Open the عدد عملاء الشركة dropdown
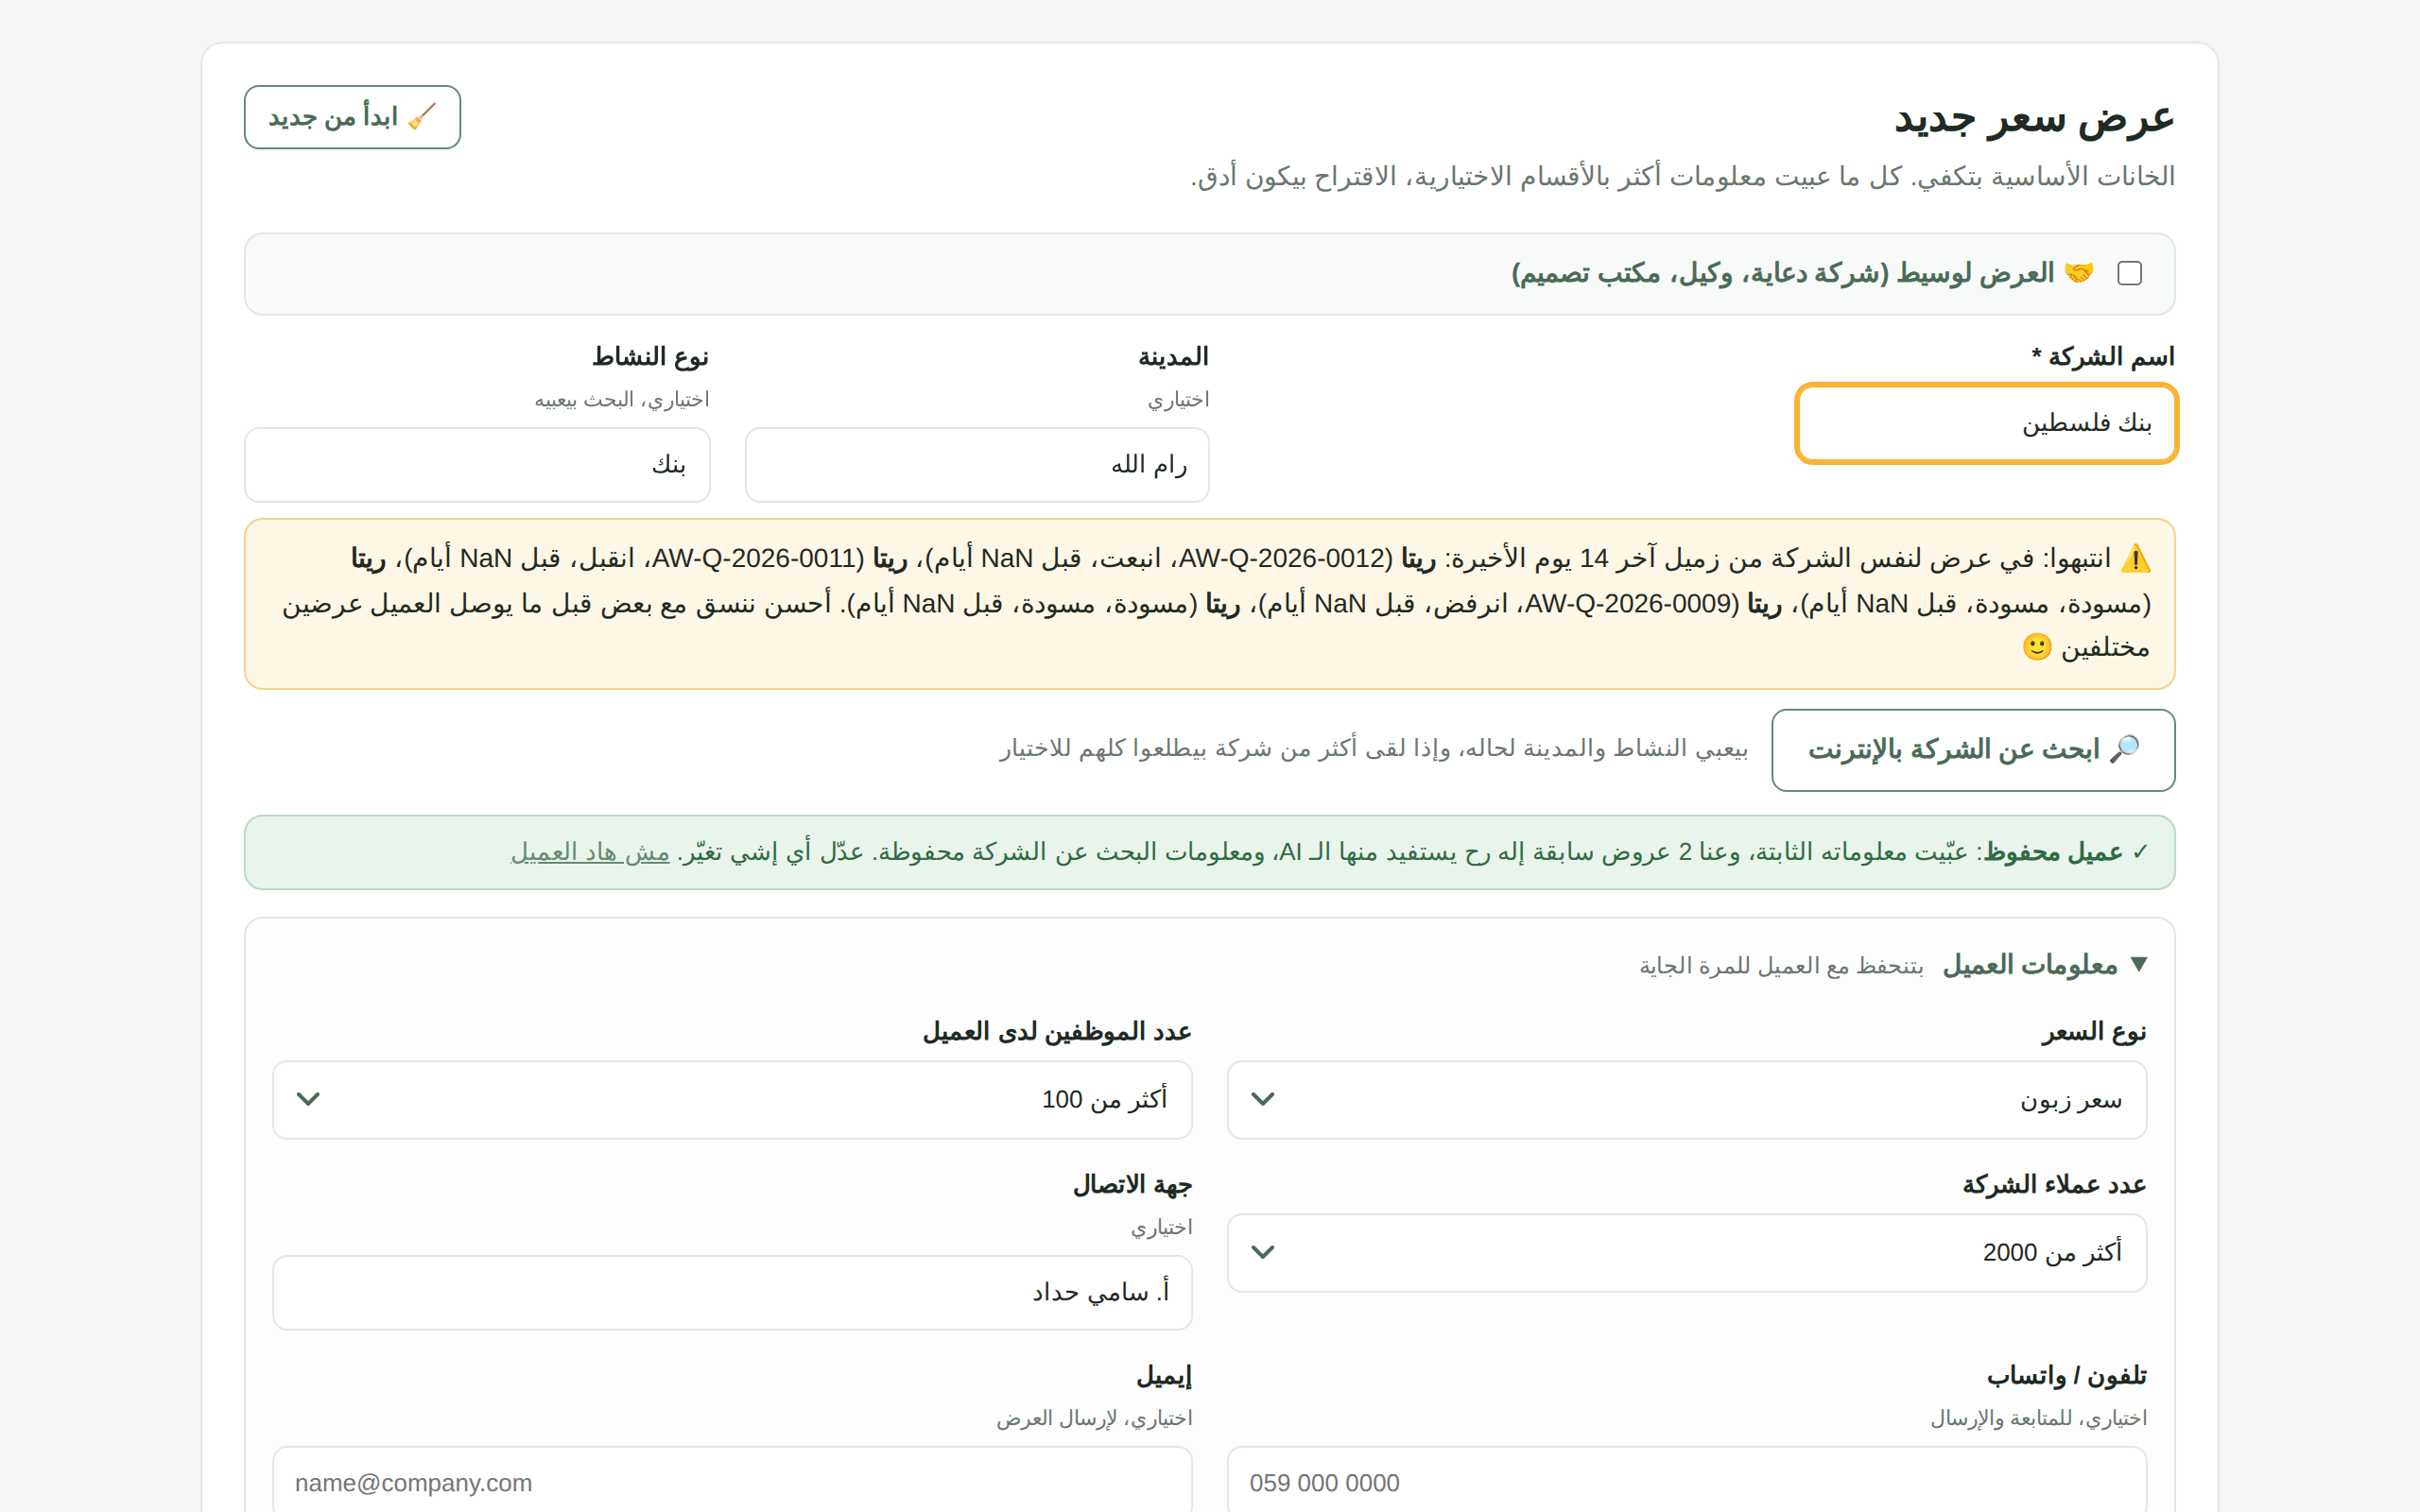 click(x=1687, y=1252)
